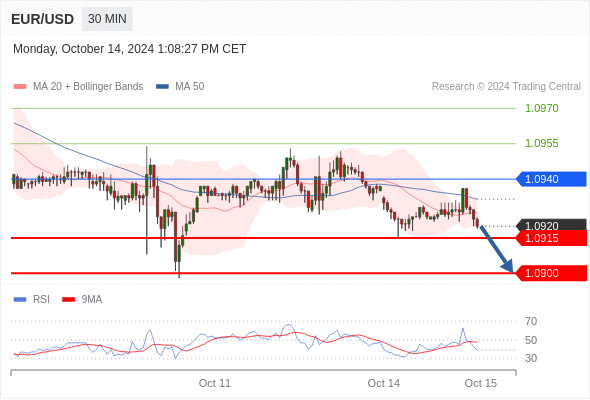Click the red 9MA legend swatch
Screen dimensions: 590x400
coord(68,300)
